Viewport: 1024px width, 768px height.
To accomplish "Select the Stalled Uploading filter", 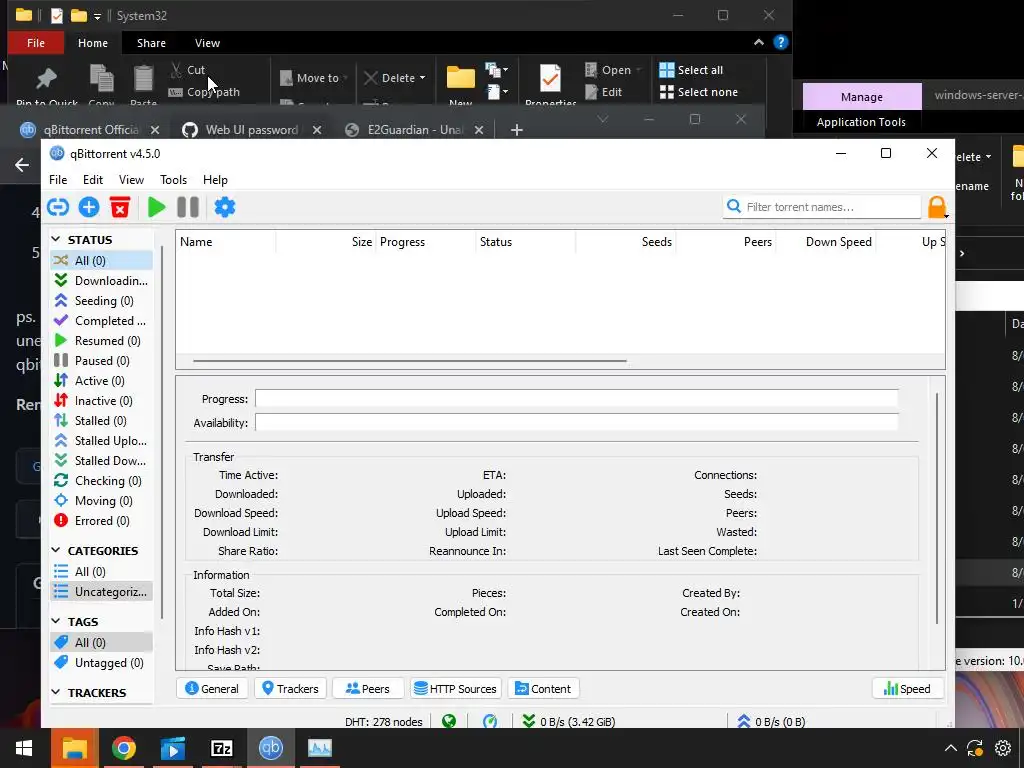I will pos(101,441).
